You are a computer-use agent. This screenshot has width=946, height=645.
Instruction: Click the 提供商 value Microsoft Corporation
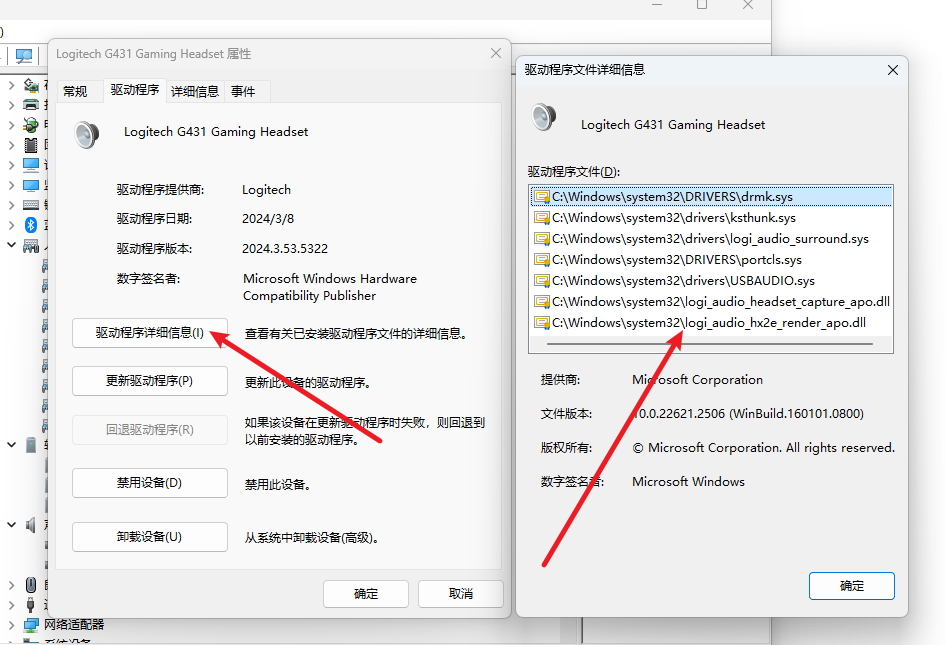[697, 380]
